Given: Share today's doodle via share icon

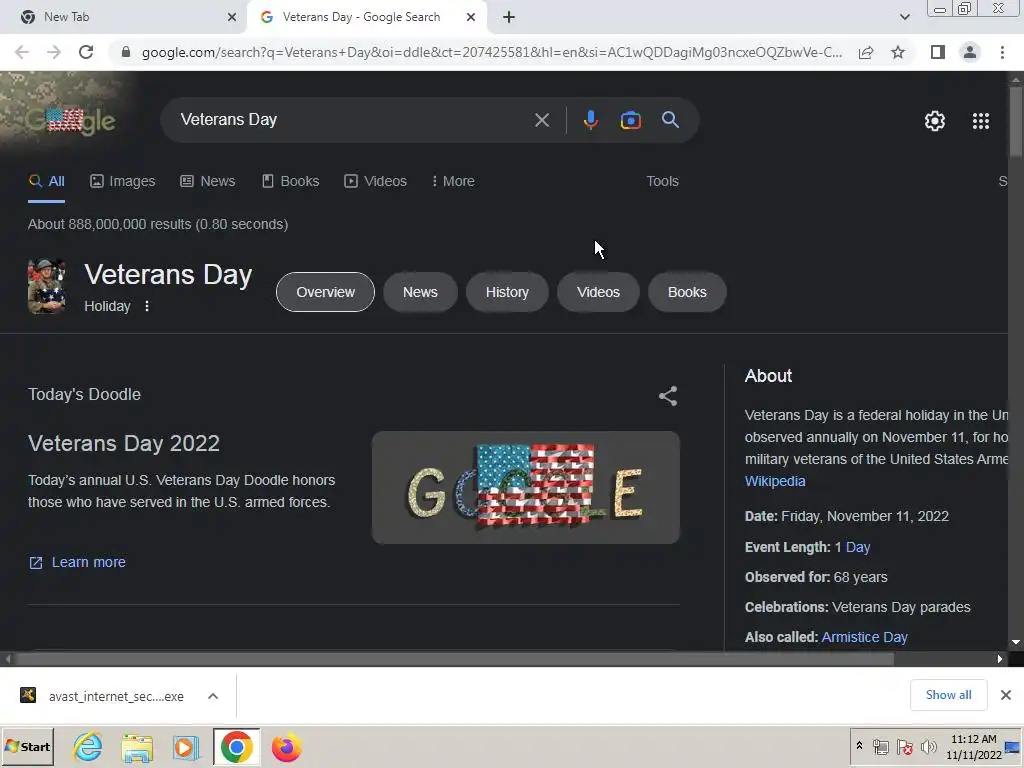Looking at the screenshot, I should pos(667,396).
